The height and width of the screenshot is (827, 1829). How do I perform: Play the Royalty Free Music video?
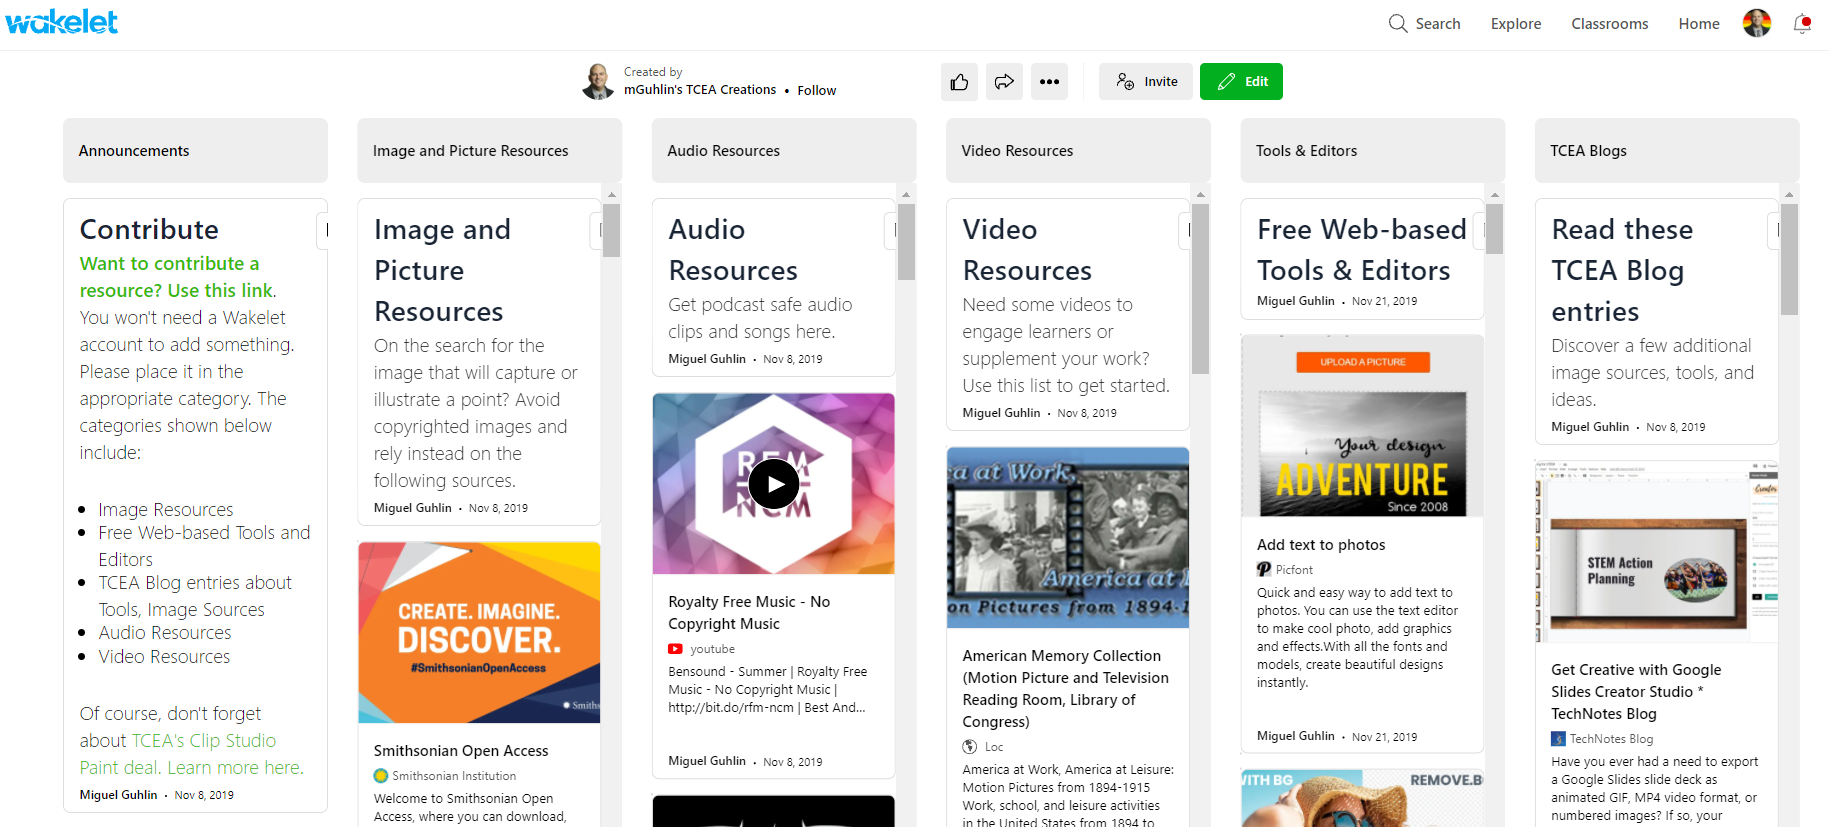coord(773,484)
